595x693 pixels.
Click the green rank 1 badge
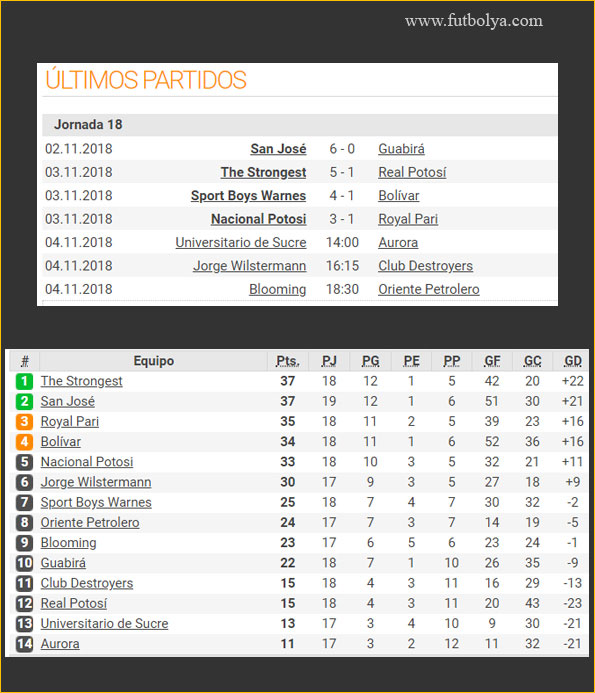point(24,381)
